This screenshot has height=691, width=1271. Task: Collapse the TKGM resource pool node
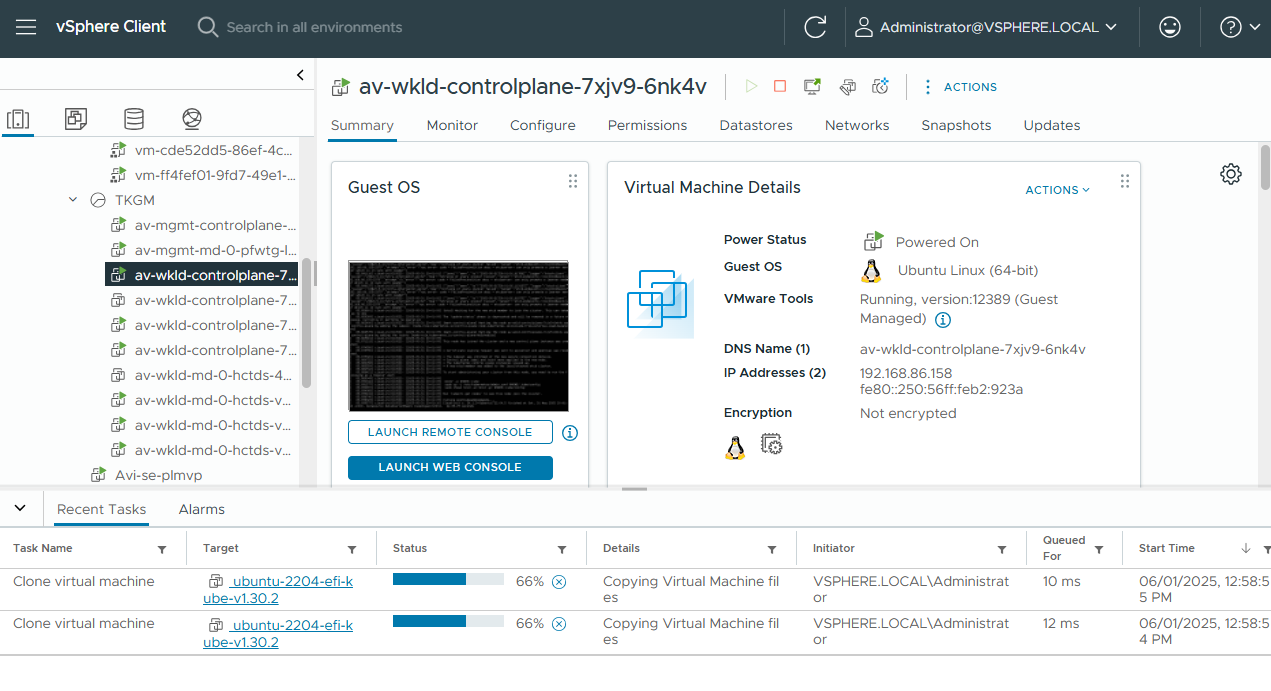click(x=73, y=200)
